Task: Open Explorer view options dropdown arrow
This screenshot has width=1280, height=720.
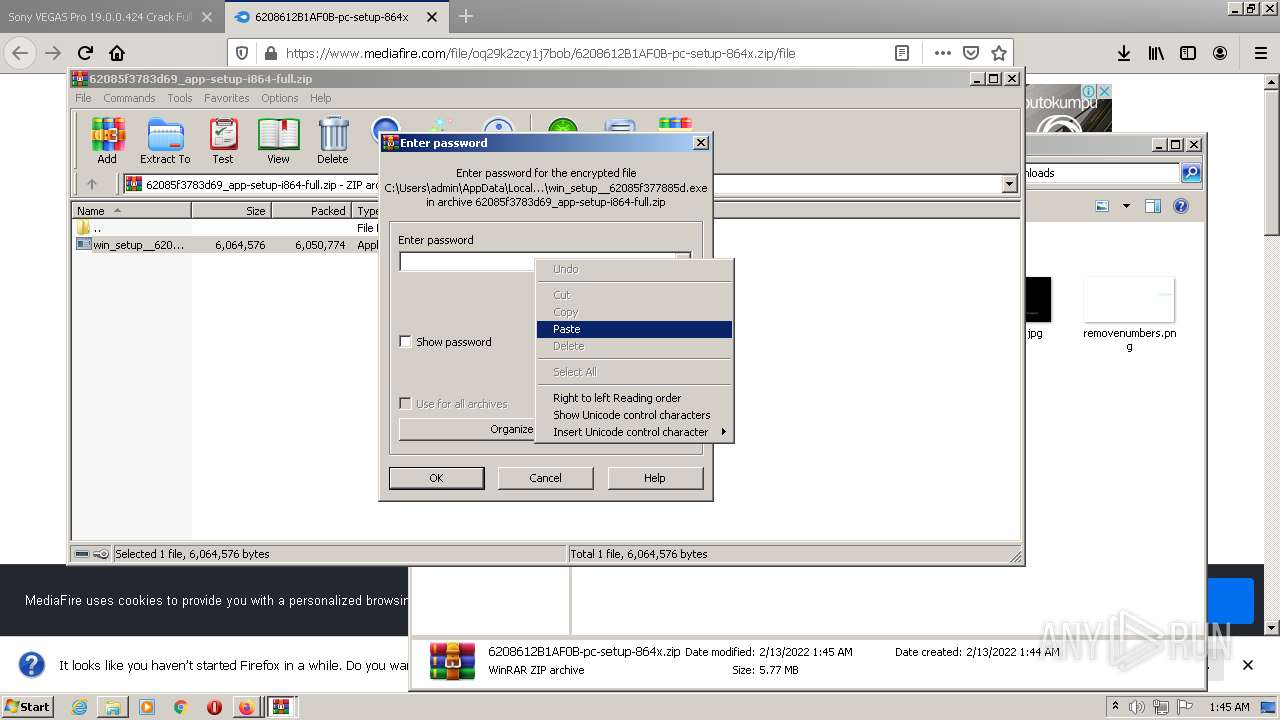Action: click(1126, 206)
